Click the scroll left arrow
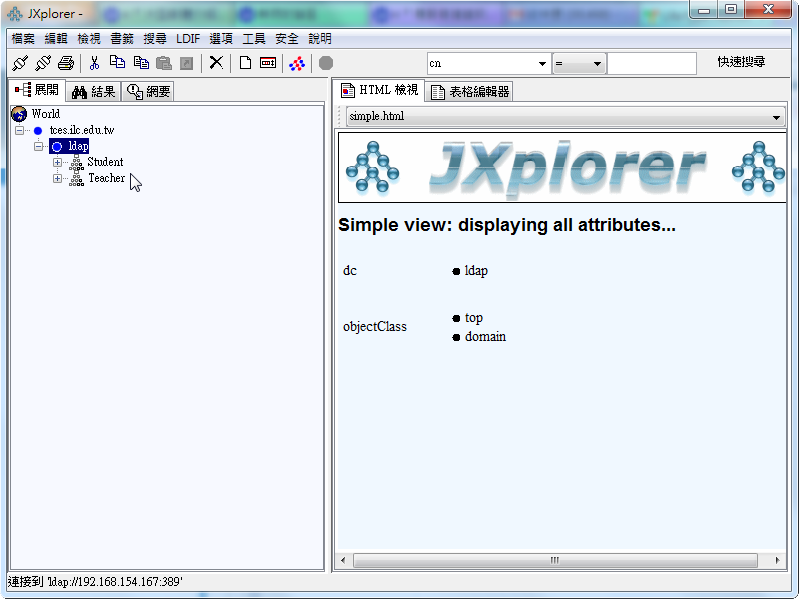Viewport: 799px width, 599px height. pyautogui.click(x=343, y=560)
